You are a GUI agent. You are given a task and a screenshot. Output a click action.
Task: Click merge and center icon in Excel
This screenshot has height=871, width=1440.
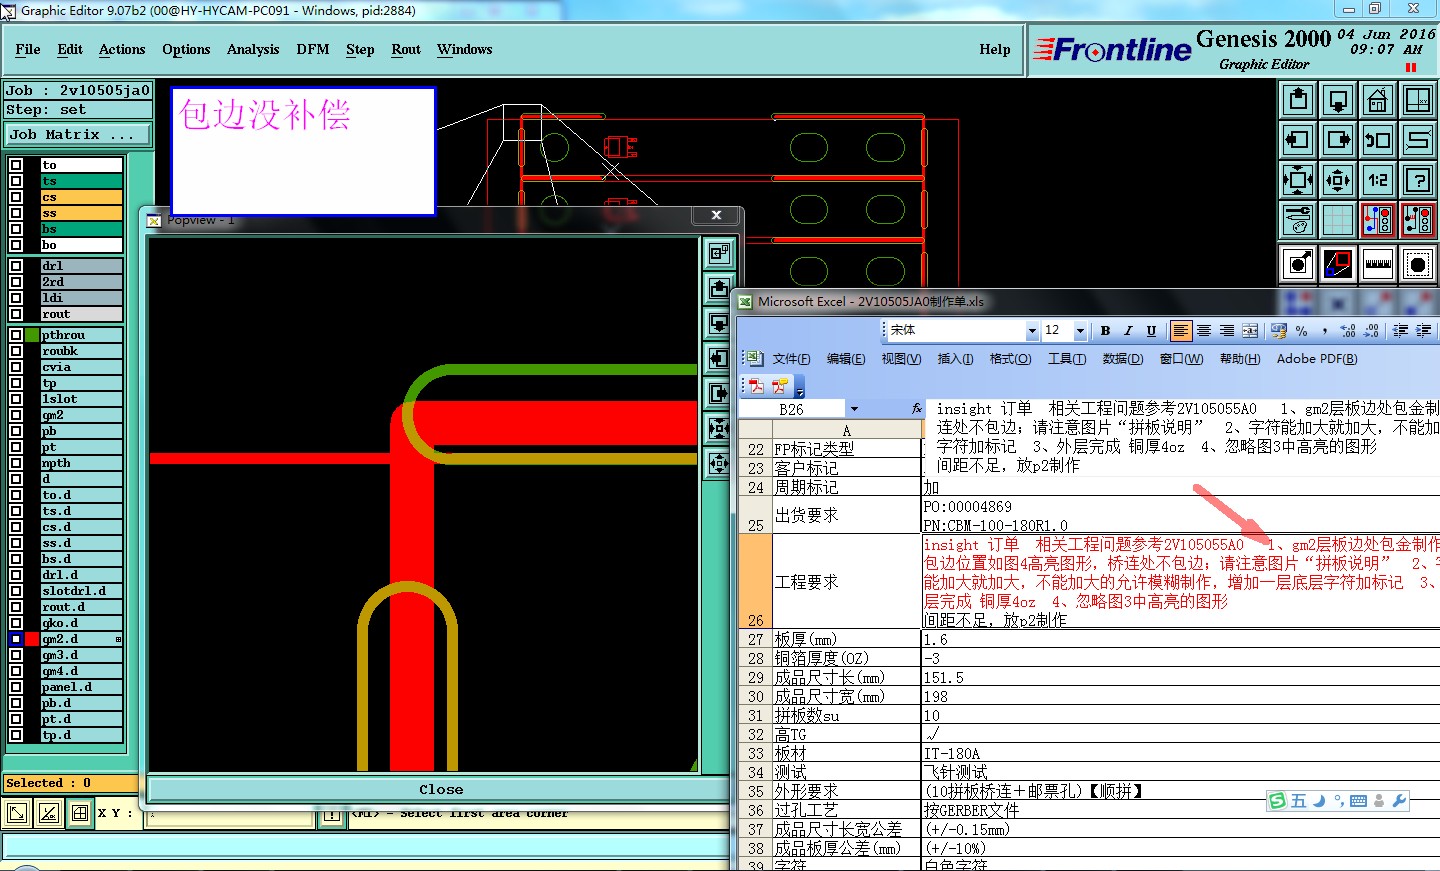[x=1250, y=331]
